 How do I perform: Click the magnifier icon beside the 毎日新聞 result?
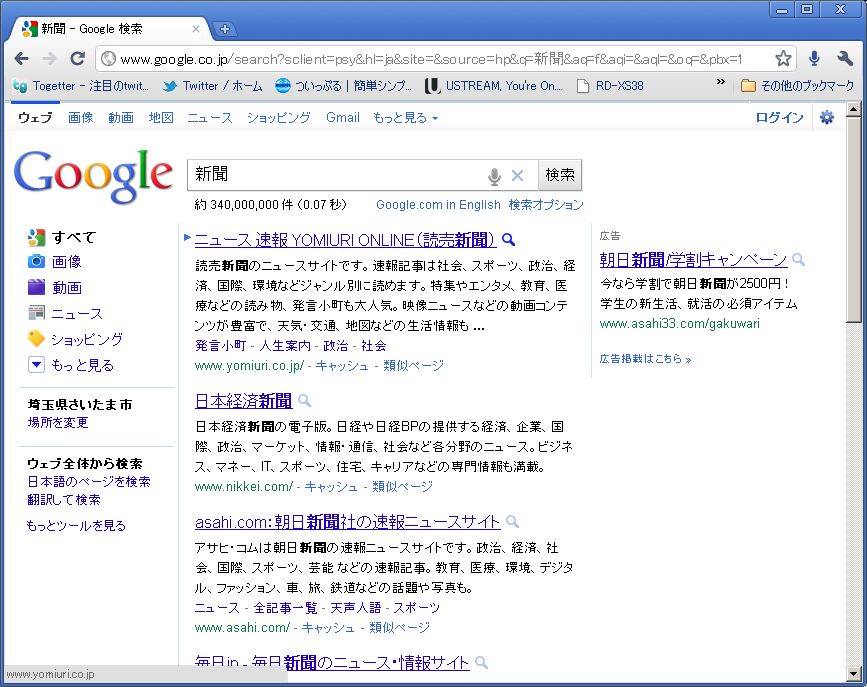pyautogui.click(x=482, y=662)
